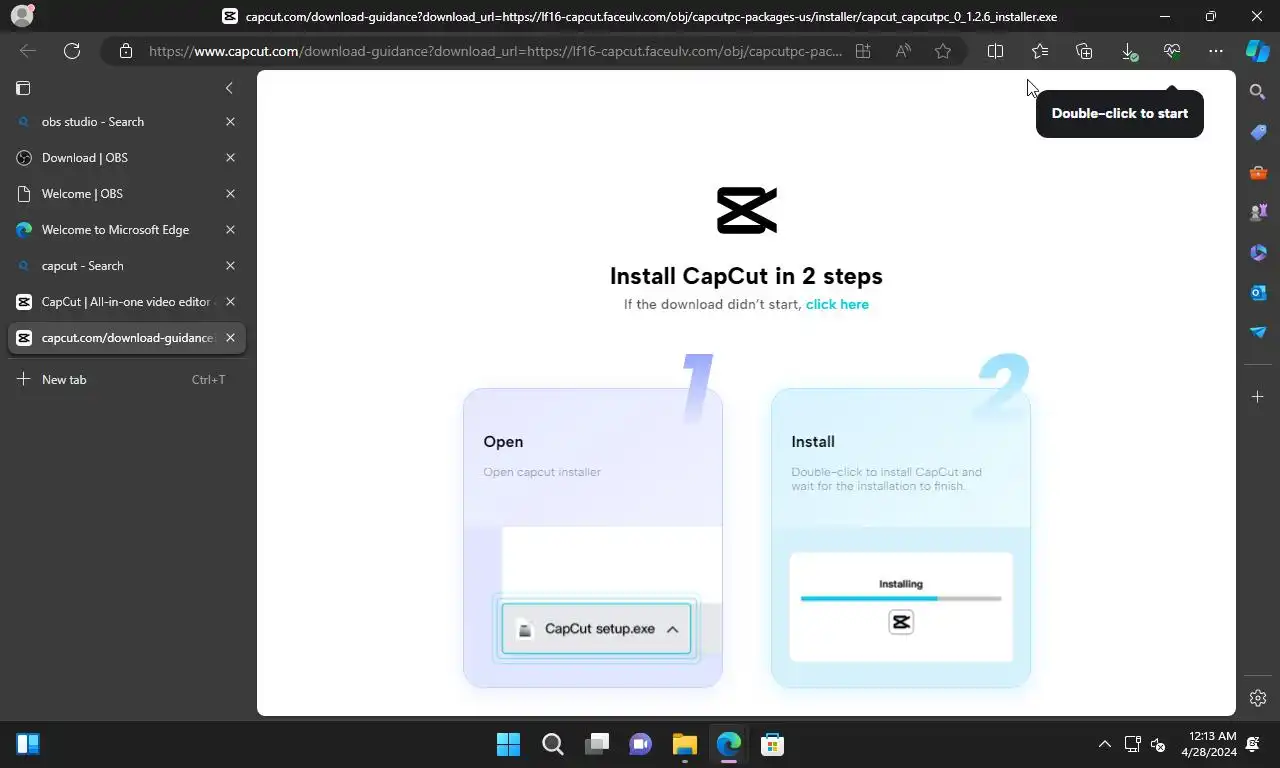Screen dimensions: 1280x768
Task: Open sidebar Search
Action: coord(1258,92)
